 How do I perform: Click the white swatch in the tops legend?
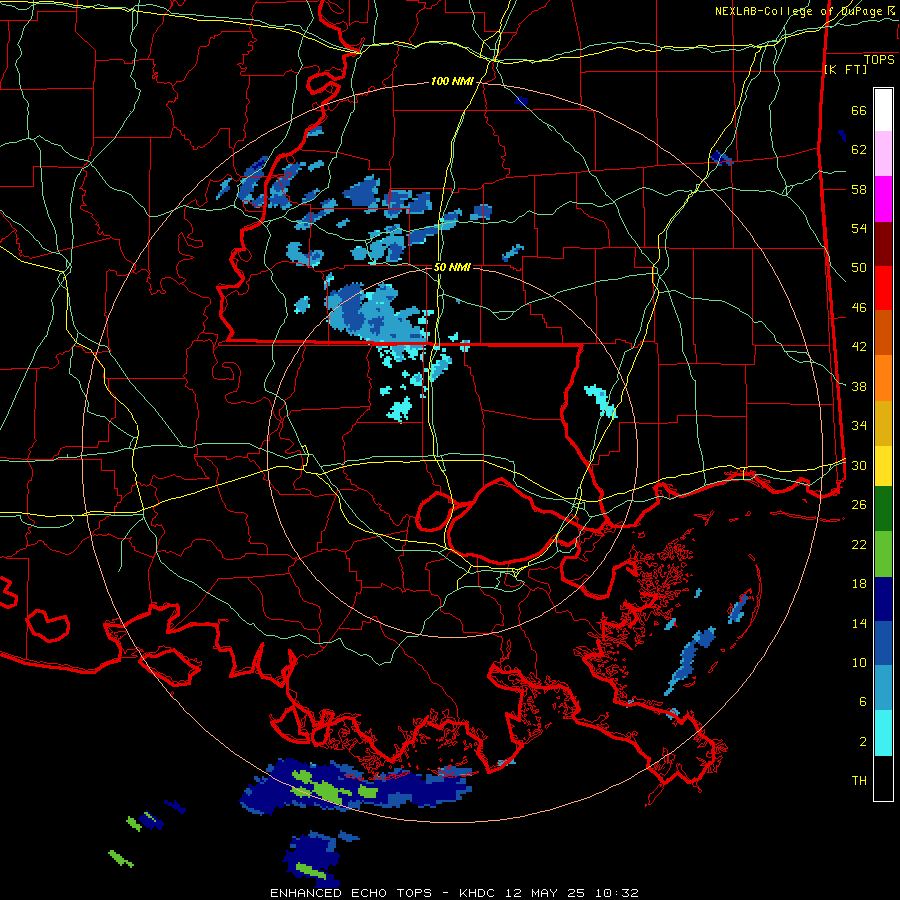883,110
